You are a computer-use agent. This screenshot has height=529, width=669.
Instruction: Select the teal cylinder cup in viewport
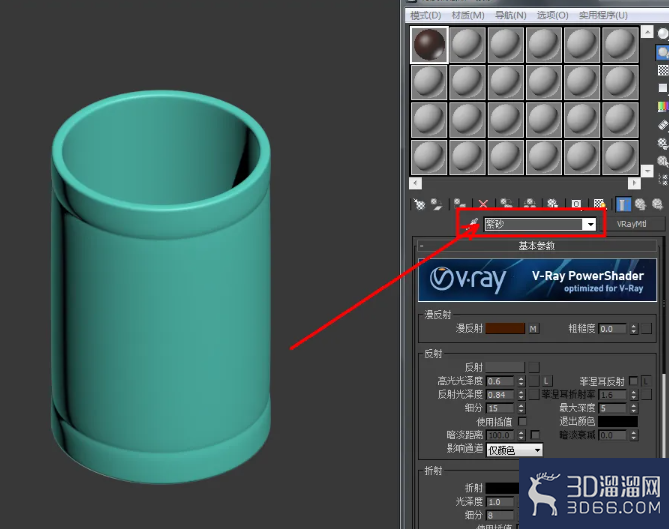[161, 287]
